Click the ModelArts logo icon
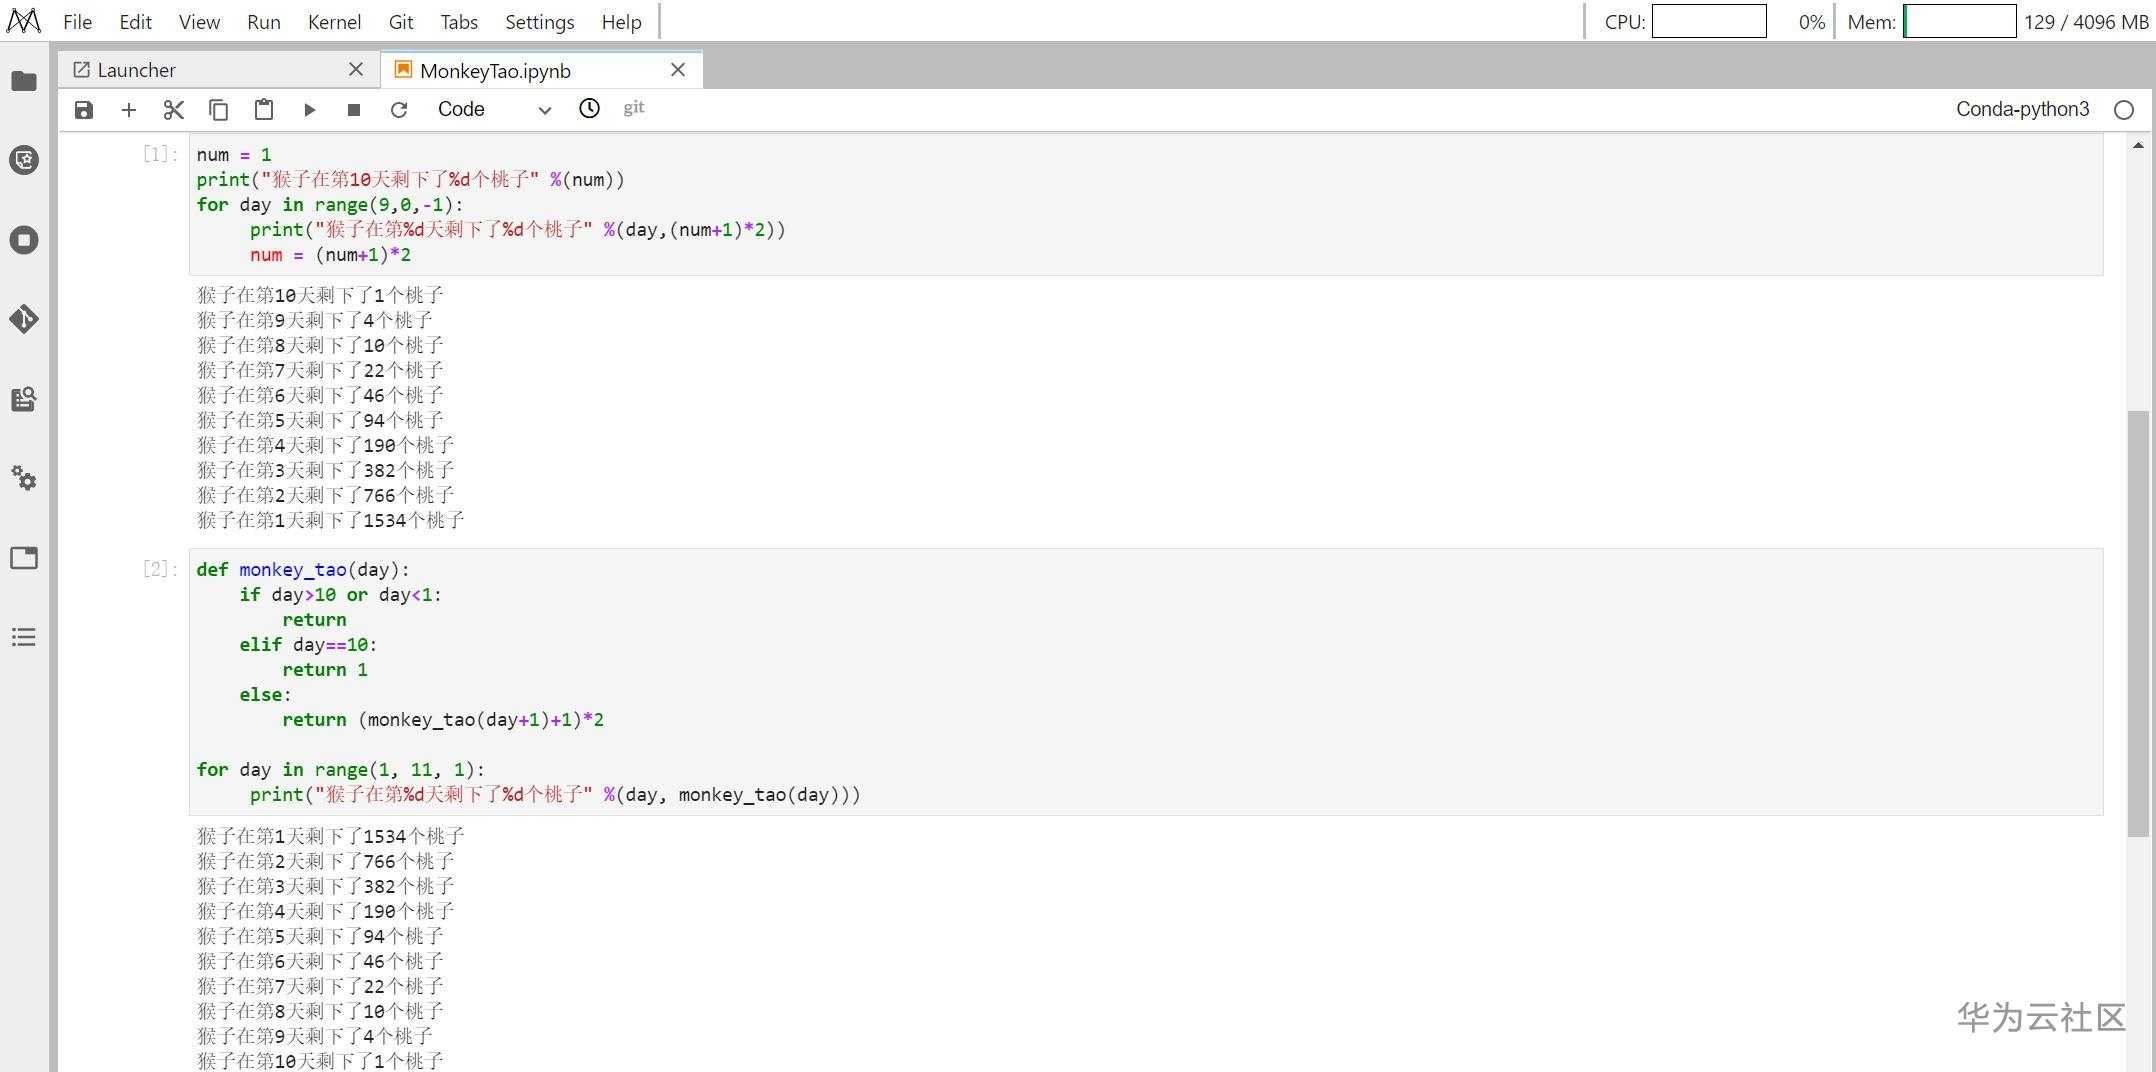This screenshot has width=2156, height=1072. pyautogui.click(x=23, y=21)
